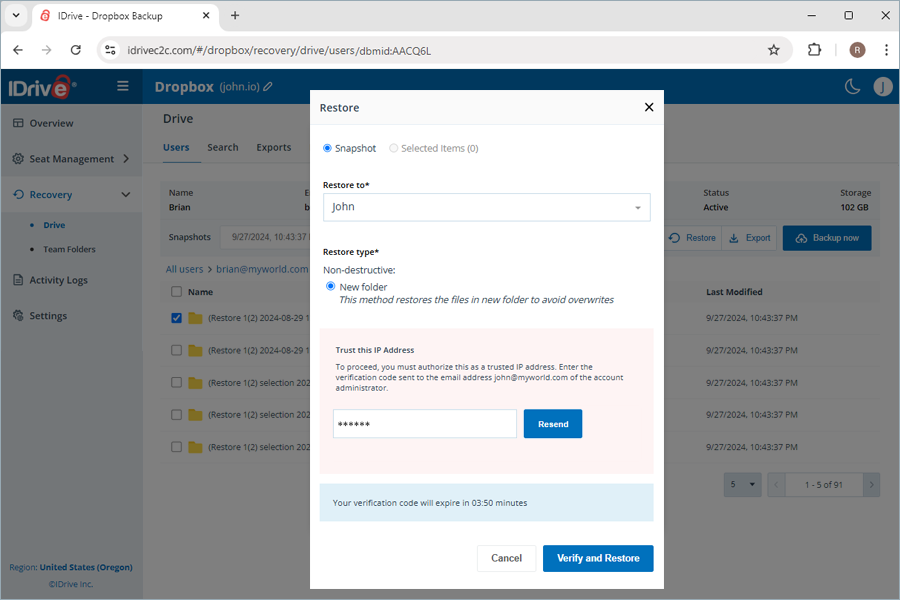Click the Last Modified column header

point(734,292)
